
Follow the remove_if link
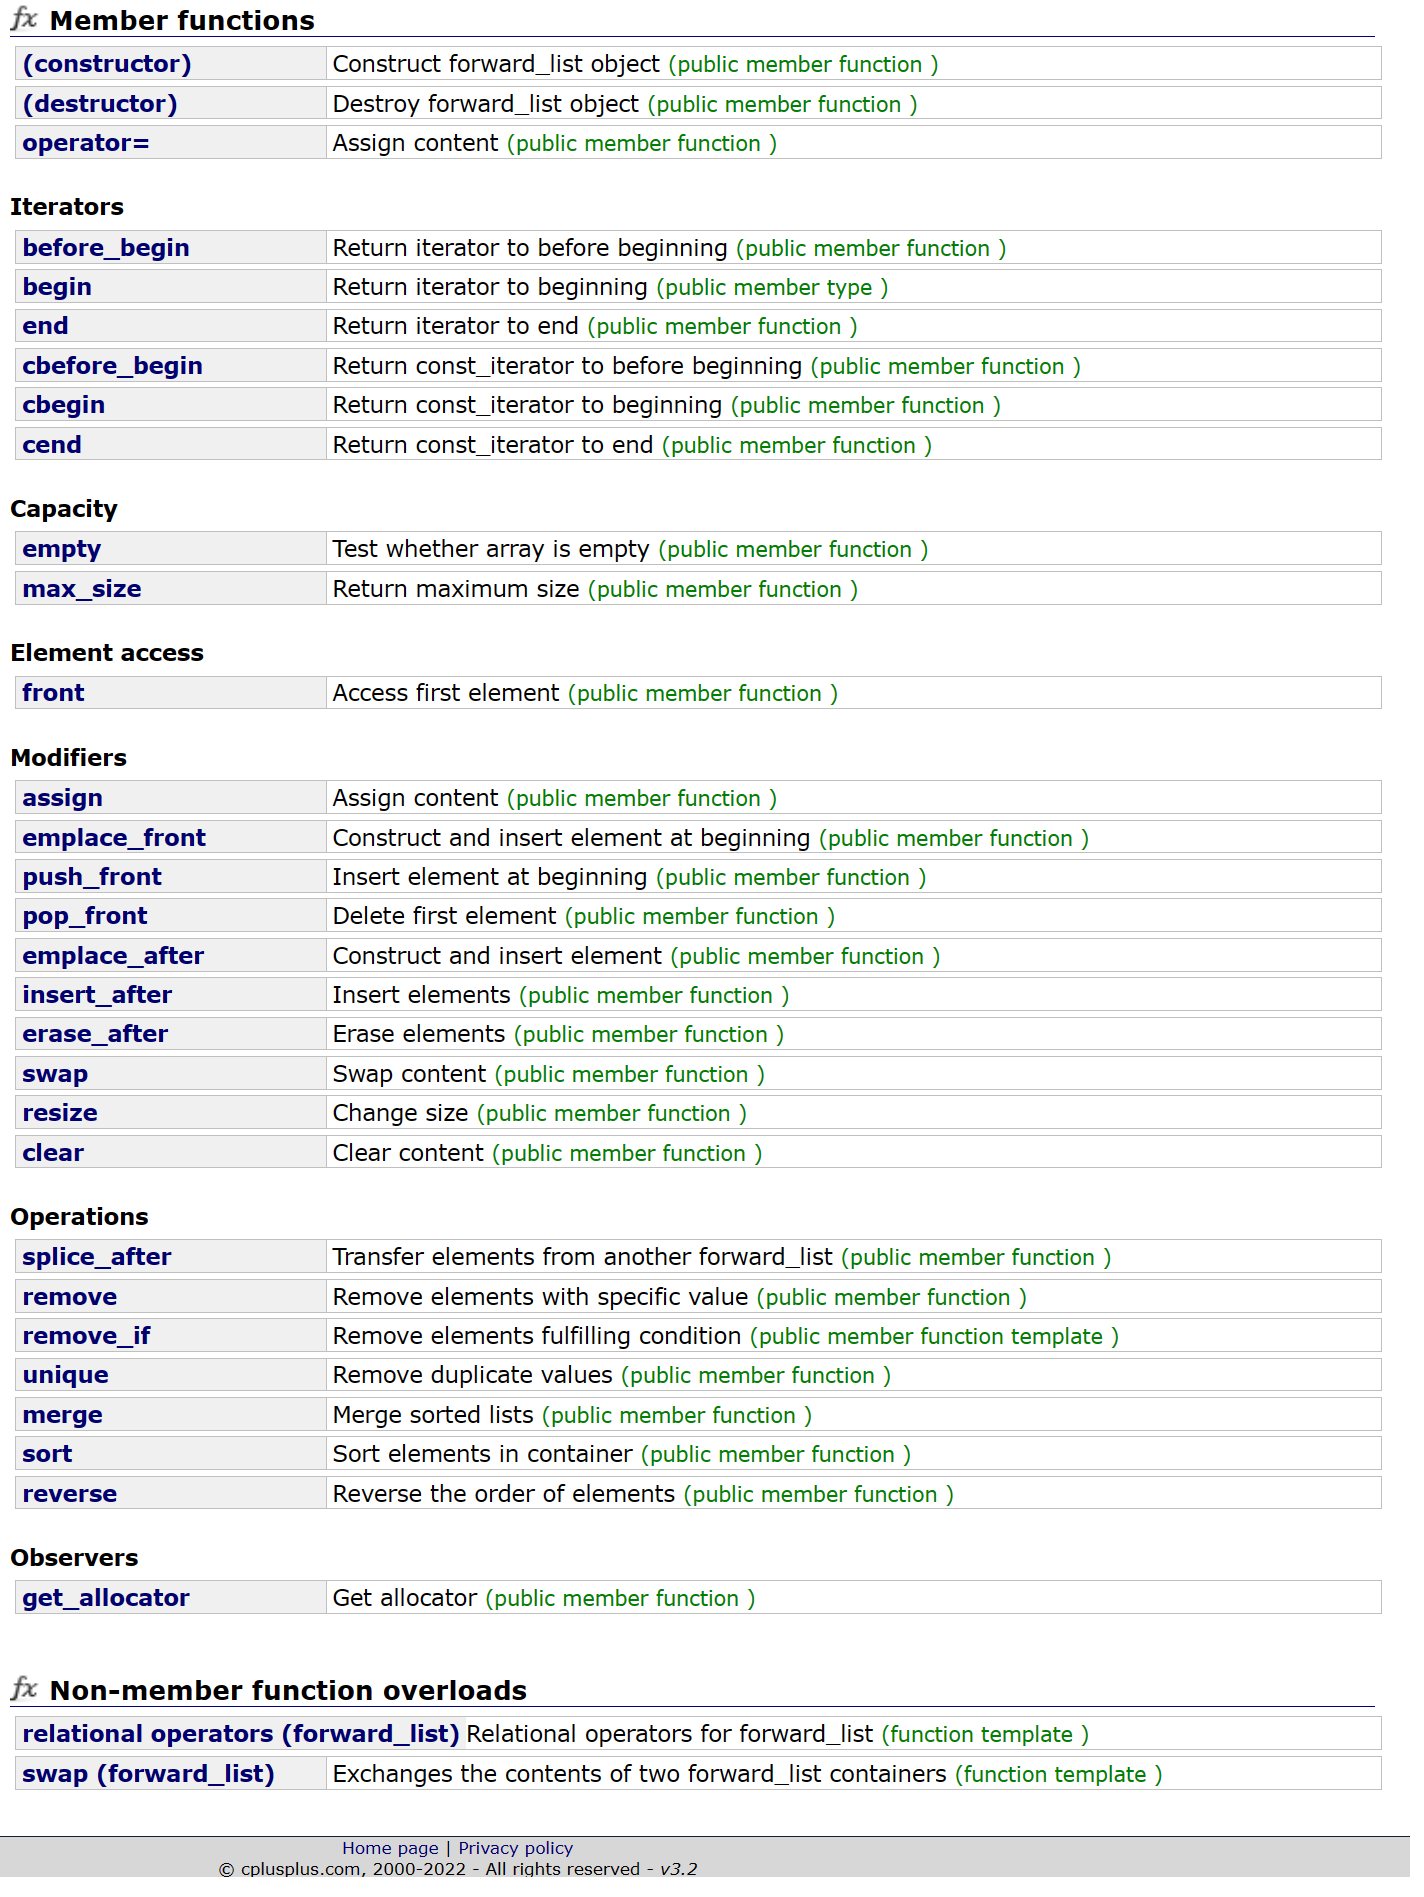click(x=86, y=1336)
